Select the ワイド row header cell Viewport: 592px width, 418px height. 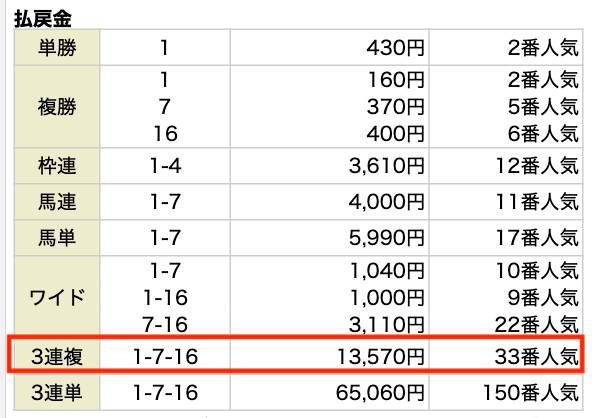(x=57, y=298)
